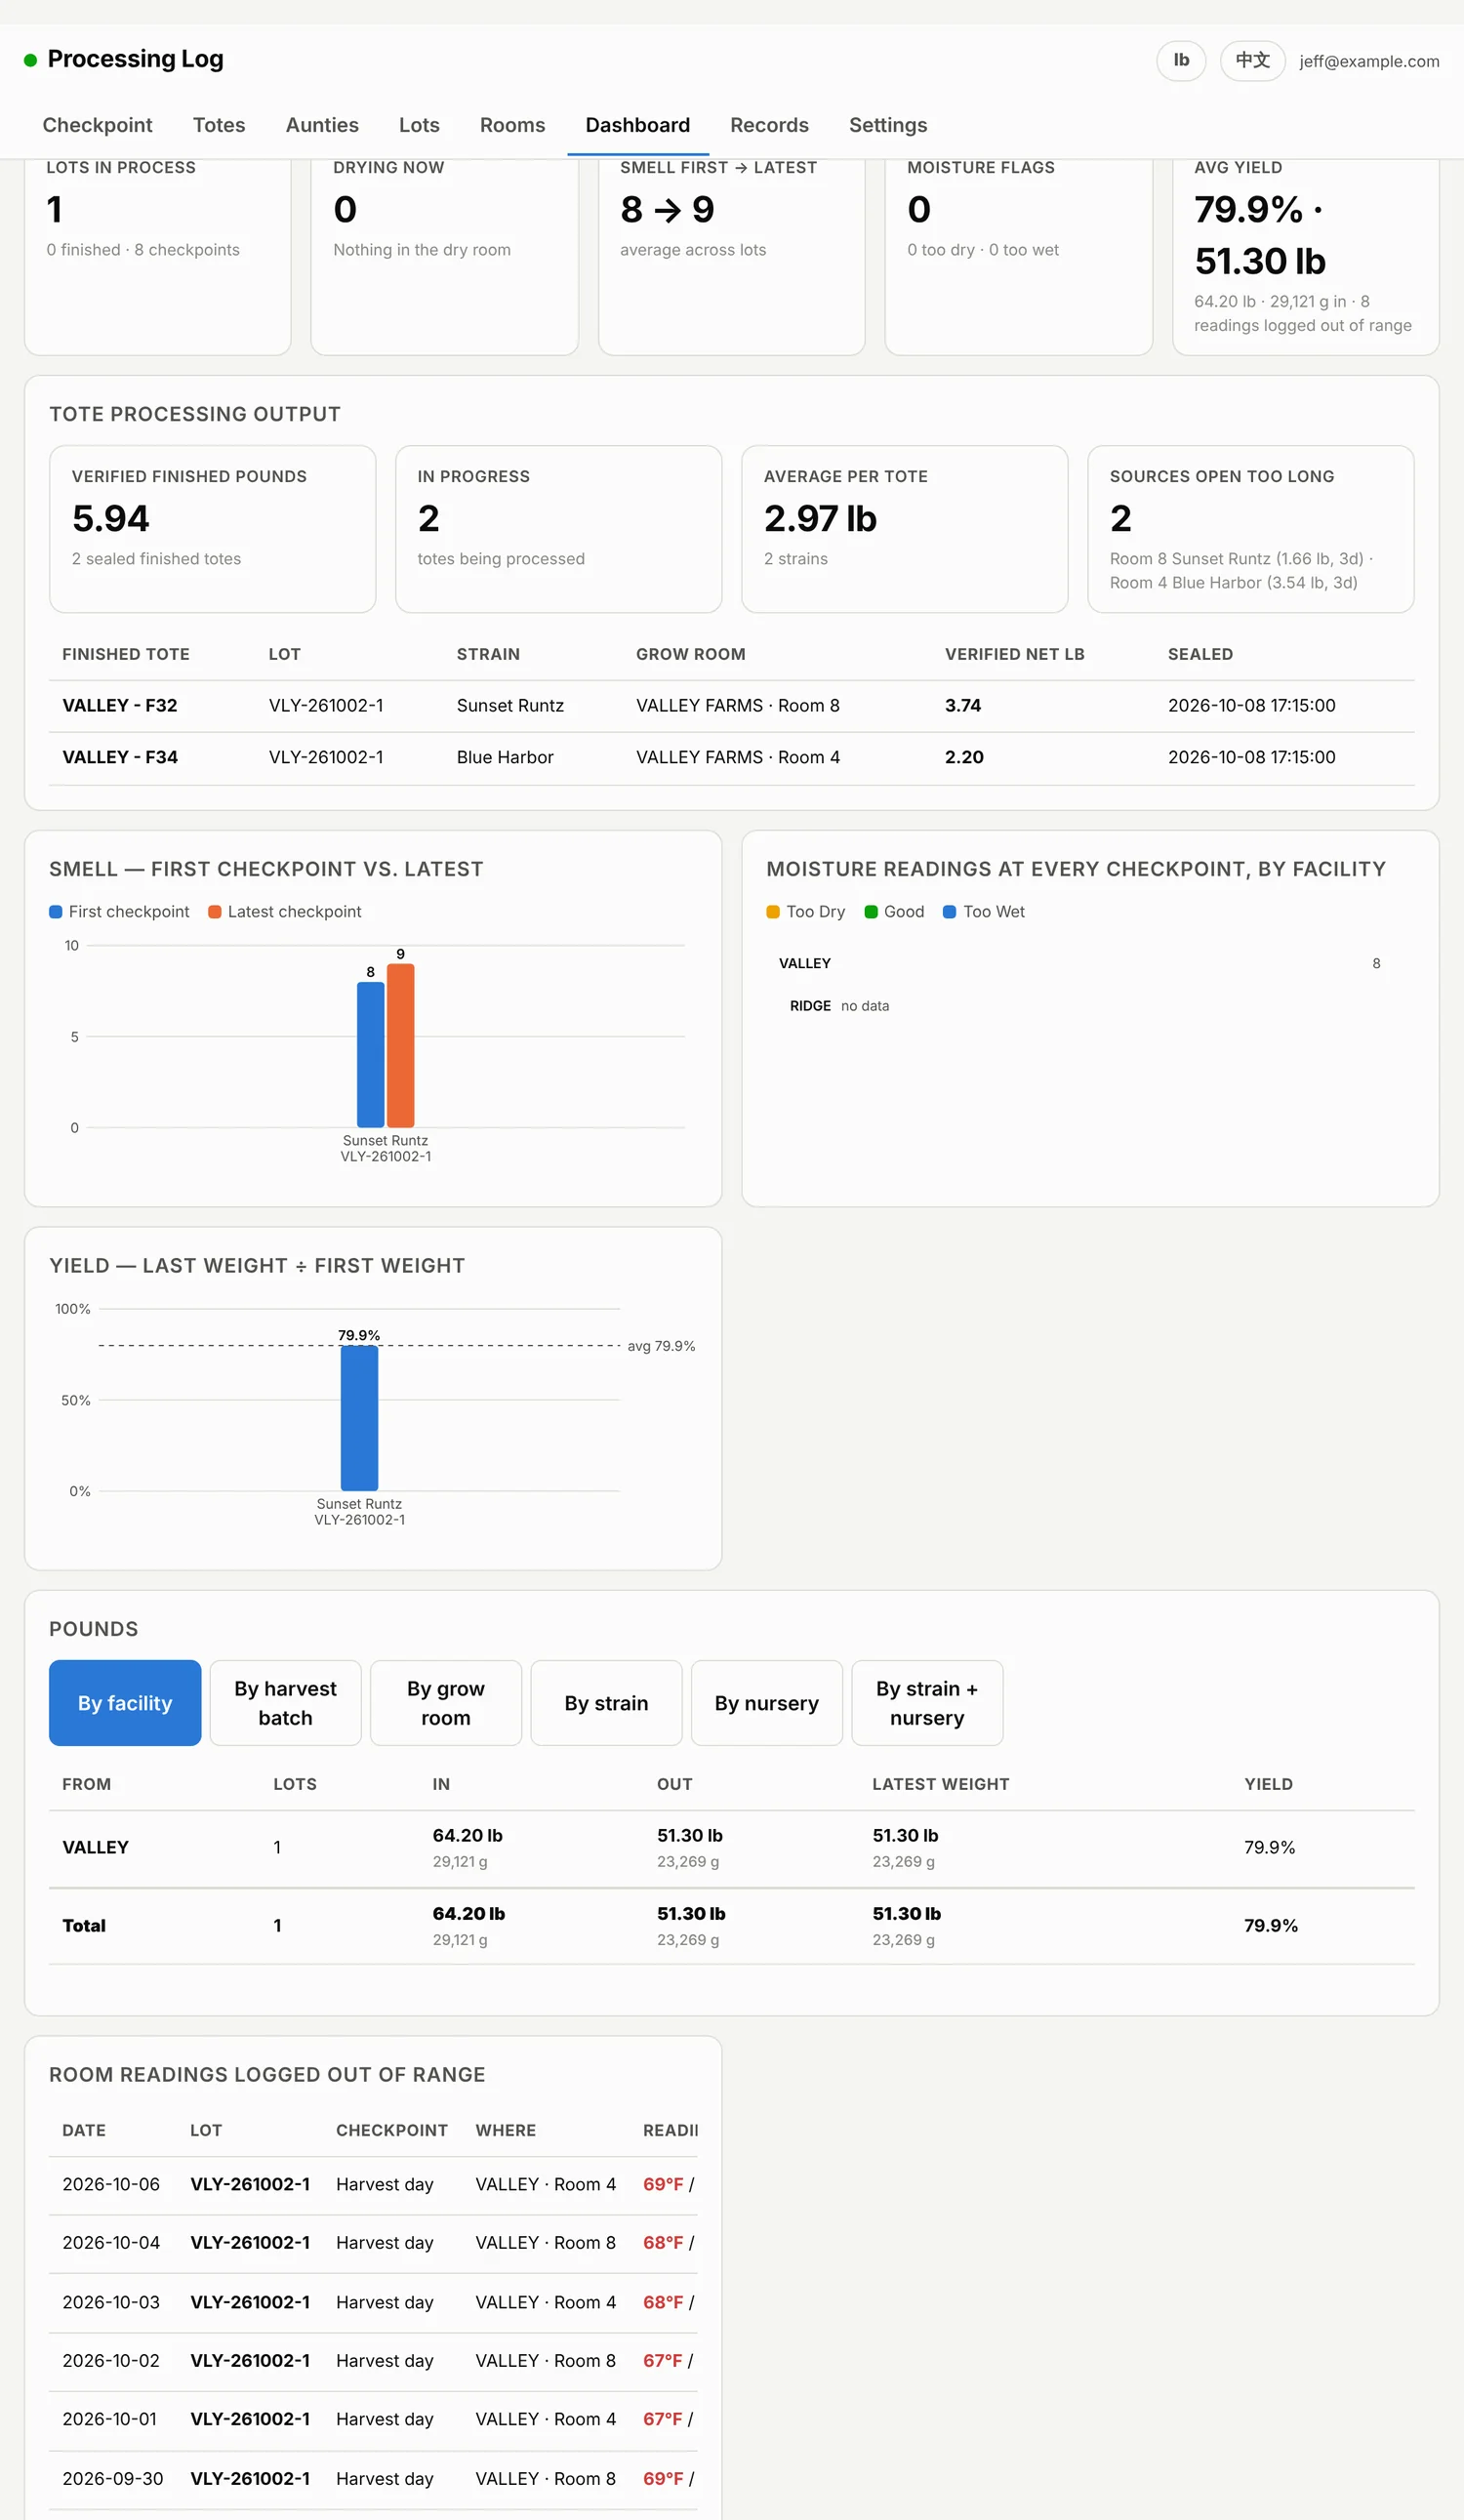
Task: Show pounds By harvest batch
Action: [x=285, y=1702]
